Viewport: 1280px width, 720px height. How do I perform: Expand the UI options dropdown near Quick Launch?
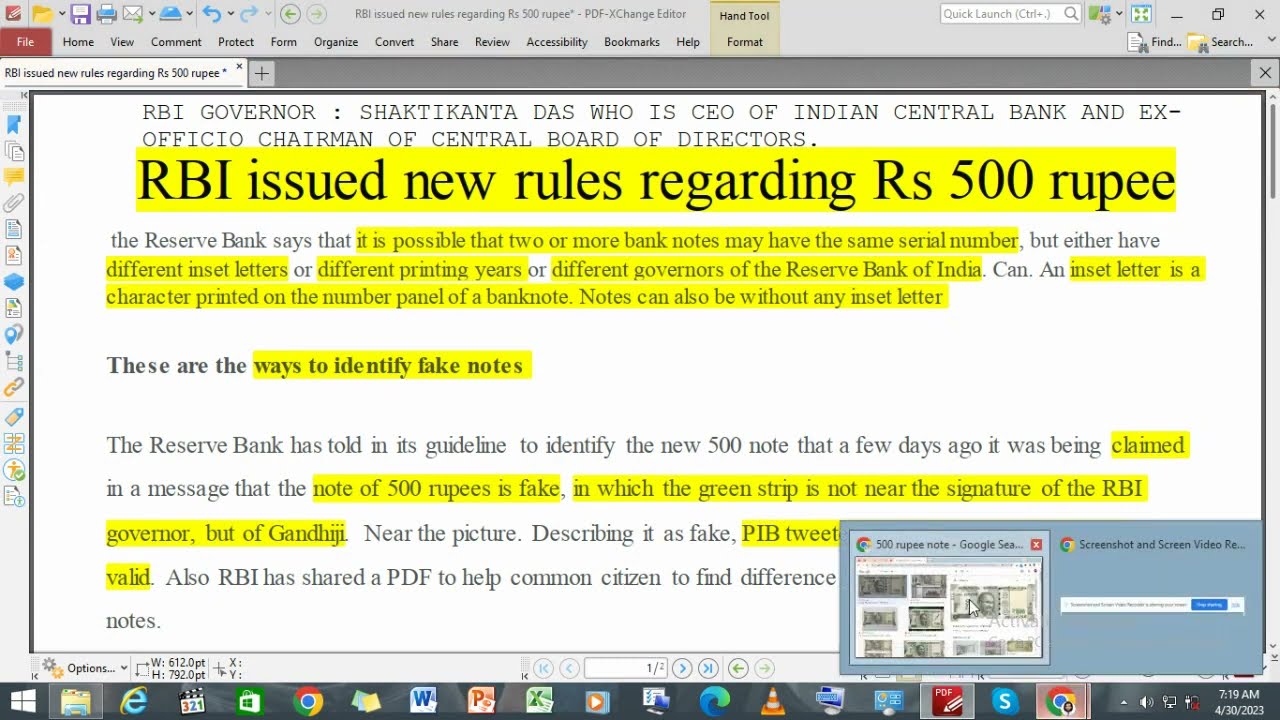1119,14
